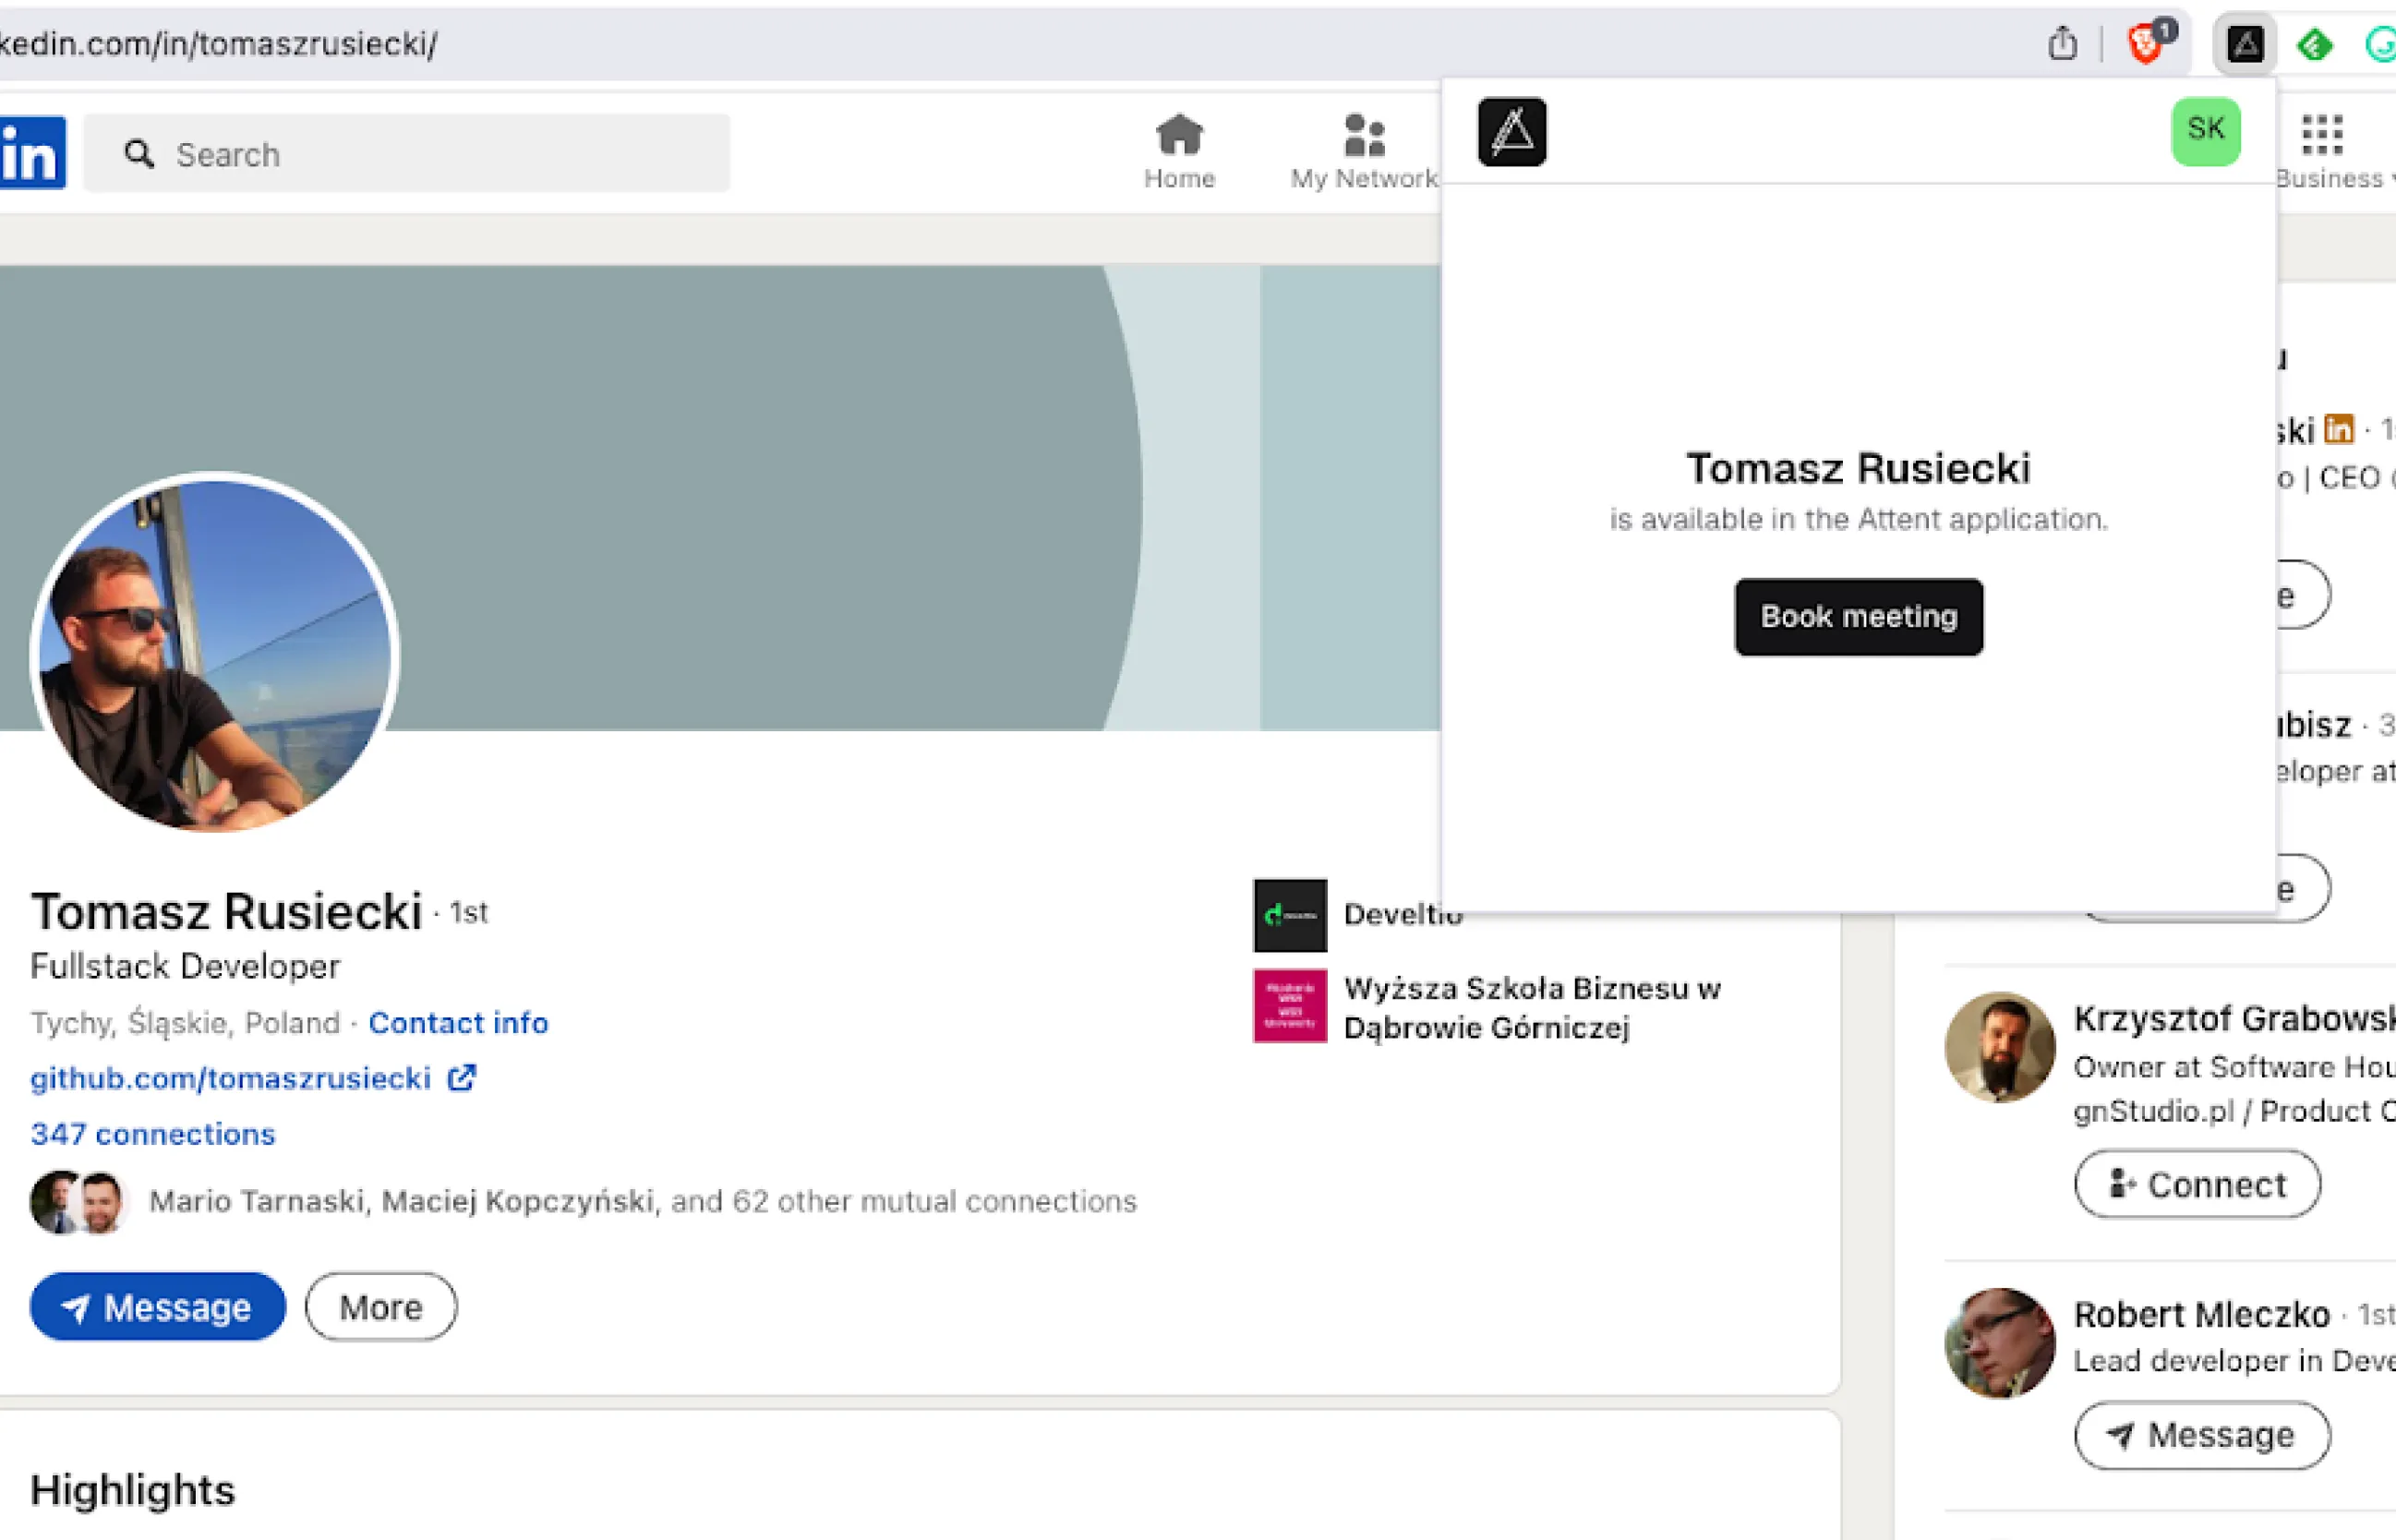View the 347 connections link

[153, 1134]
